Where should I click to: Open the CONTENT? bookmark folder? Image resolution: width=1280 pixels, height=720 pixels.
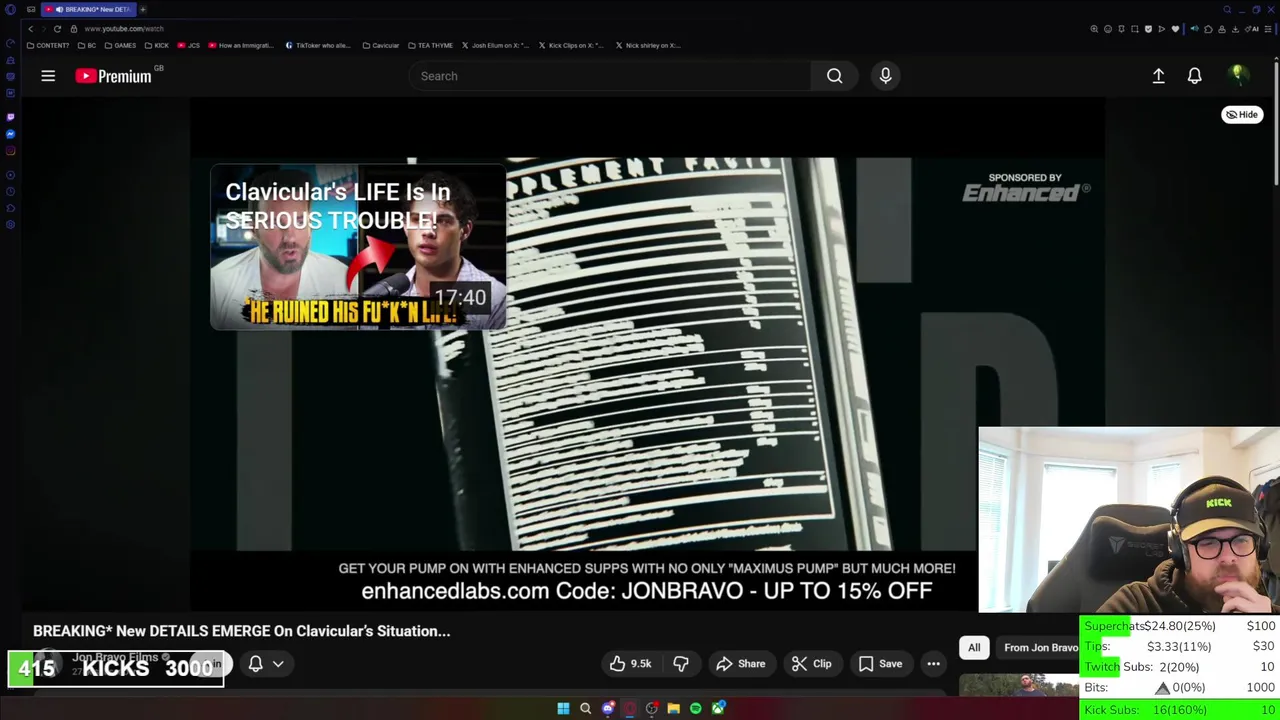tap(48, 45)
